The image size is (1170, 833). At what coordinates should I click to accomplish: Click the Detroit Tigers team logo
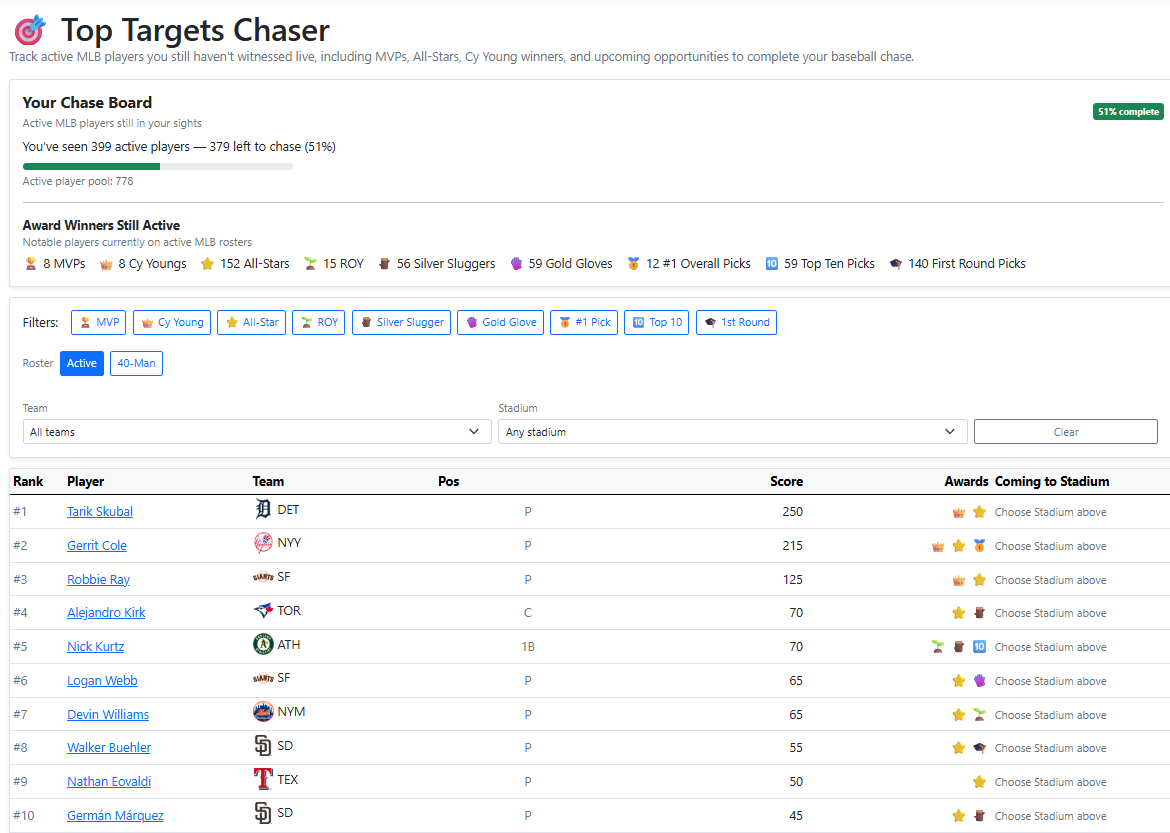click(x=263, y=509)
